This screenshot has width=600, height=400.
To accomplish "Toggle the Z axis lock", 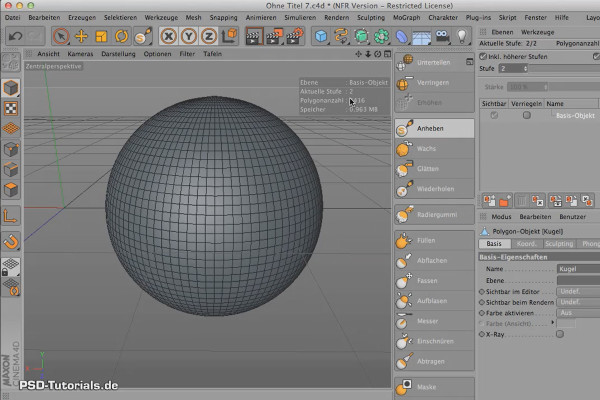I will tap(209, 36).
